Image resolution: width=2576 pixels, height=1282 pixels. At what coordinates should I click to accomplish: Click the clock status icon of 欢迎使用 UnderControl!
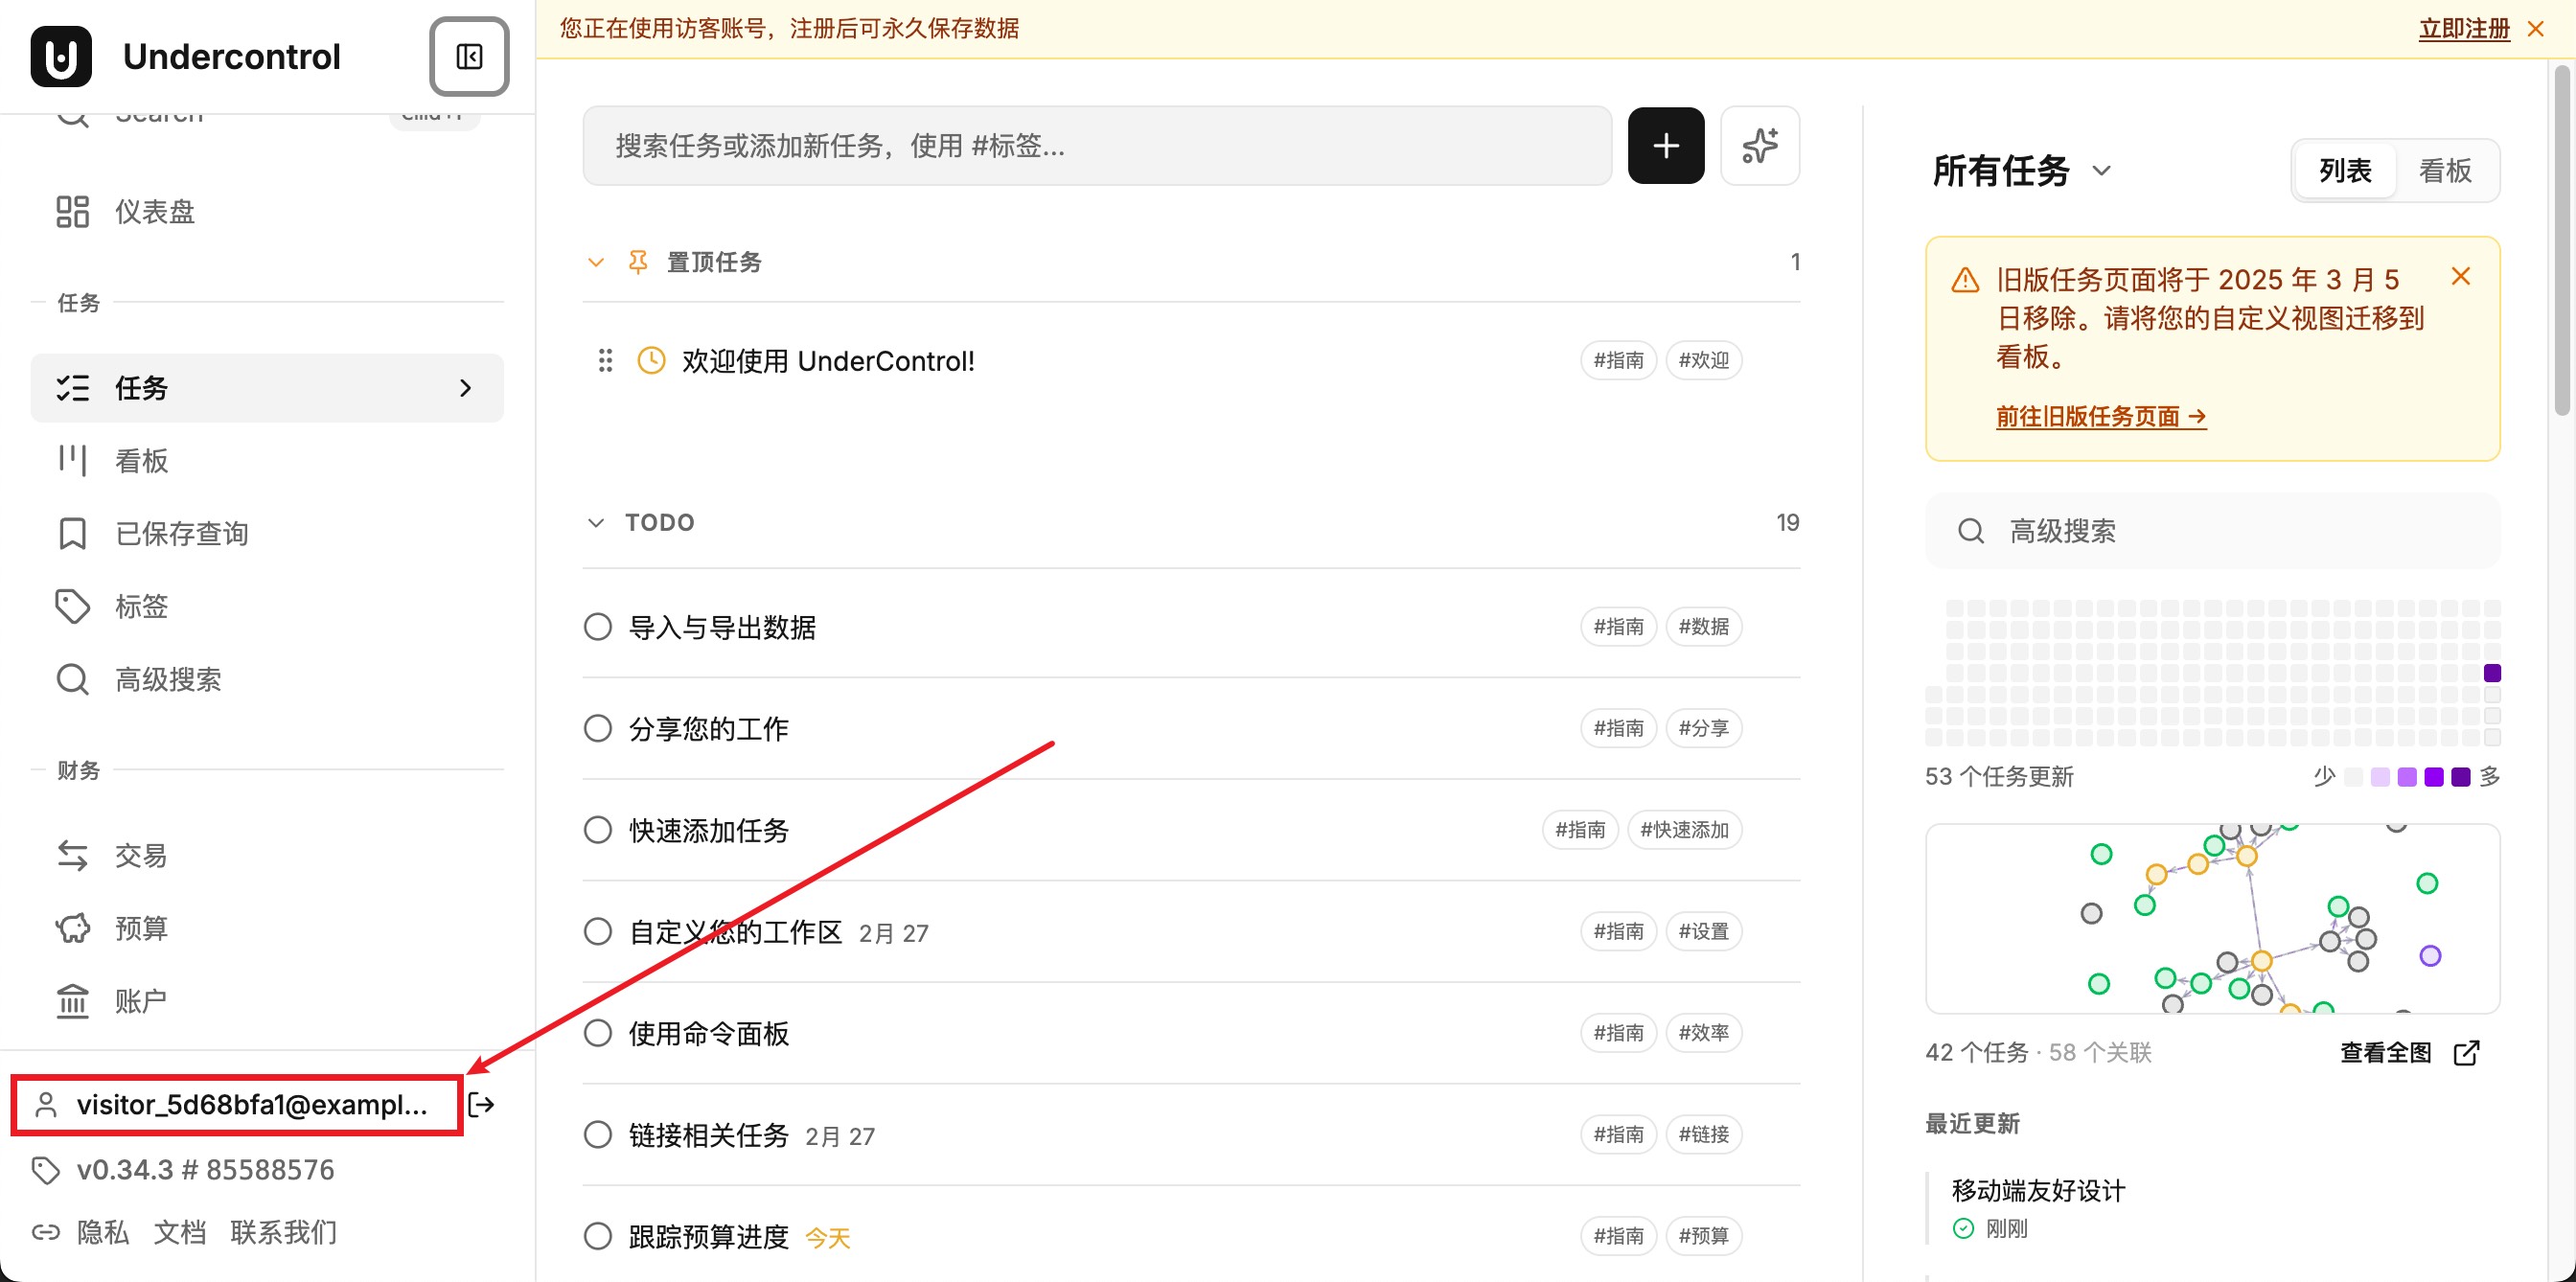click(651, 360)
